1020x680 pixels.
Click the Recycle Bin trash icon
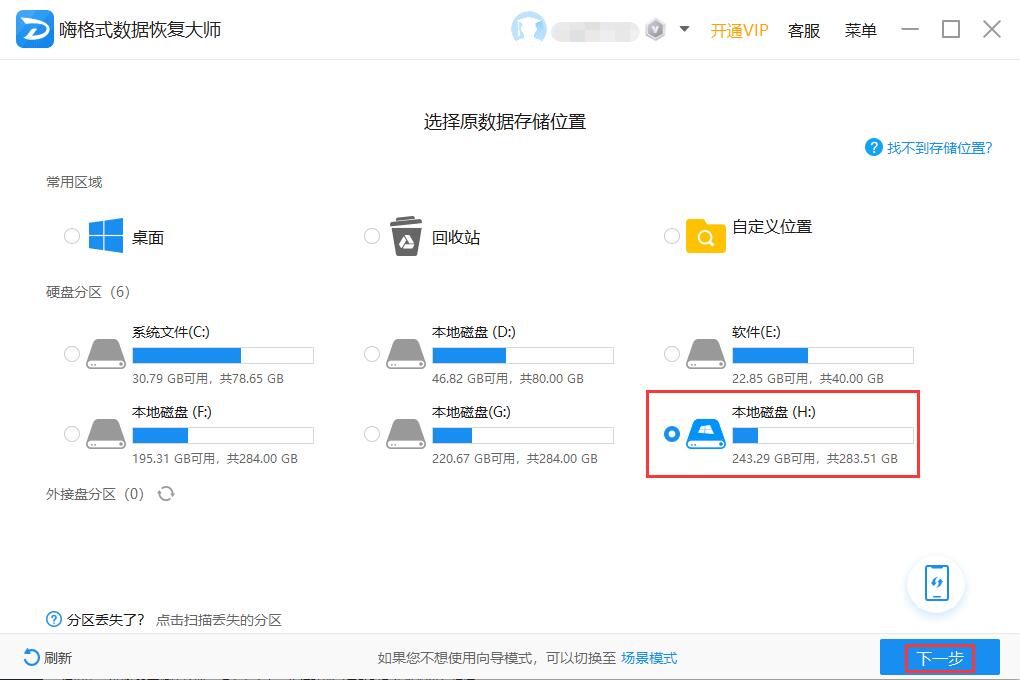406,236
